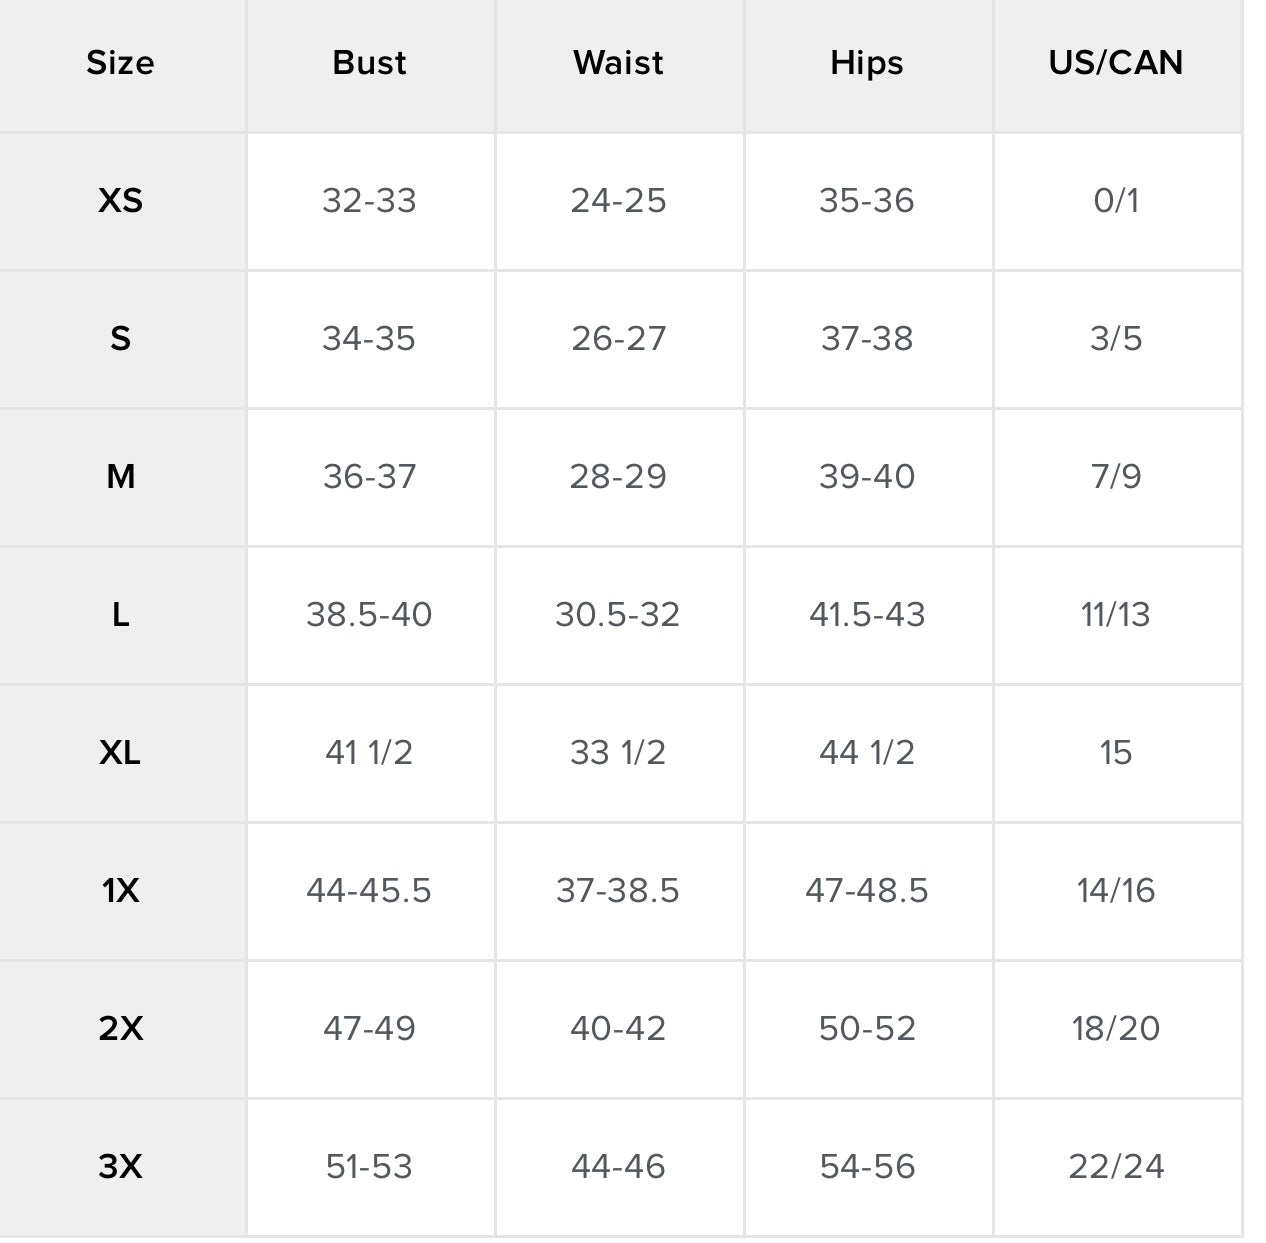Click the Waist column header

pos(618,63)
